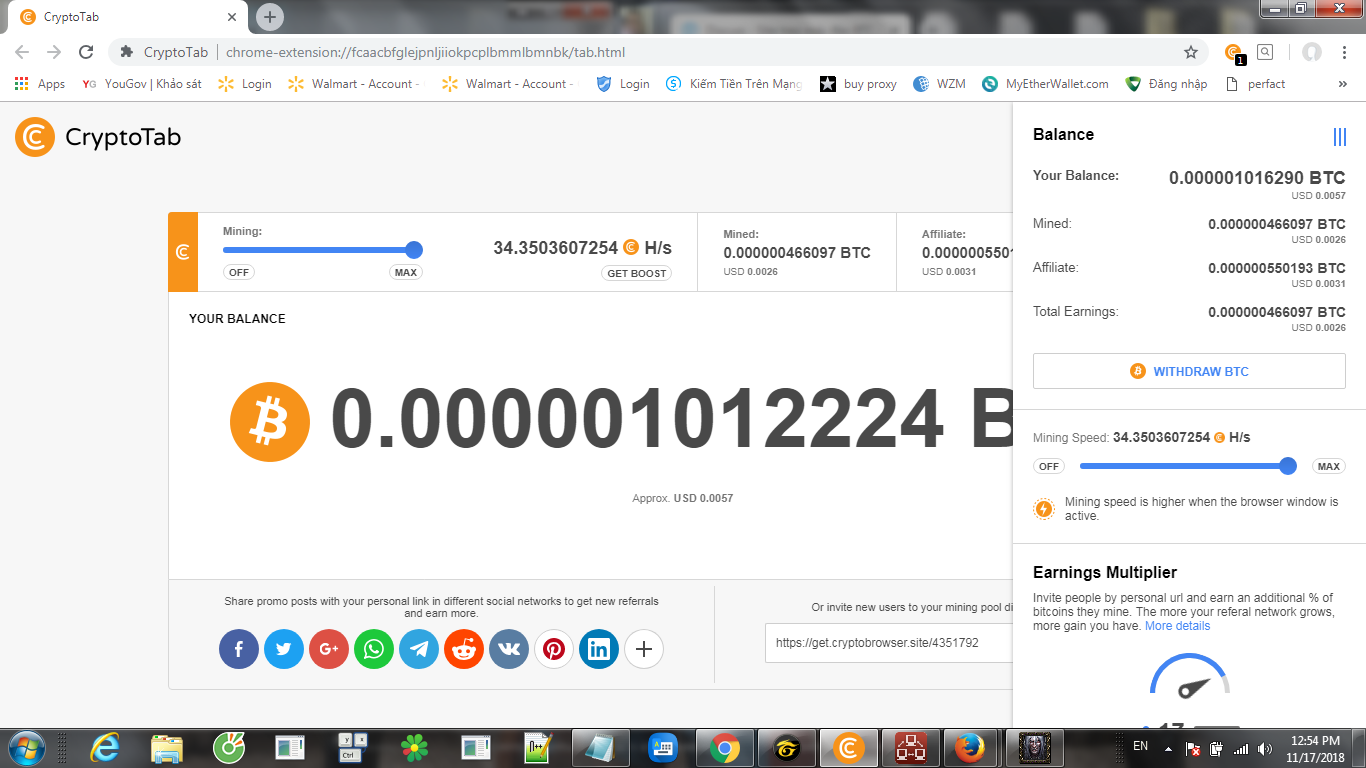The image size is (1366, 768).
Task: Set MAX mining speed in Balance panel
Action: click(1328, 466)
